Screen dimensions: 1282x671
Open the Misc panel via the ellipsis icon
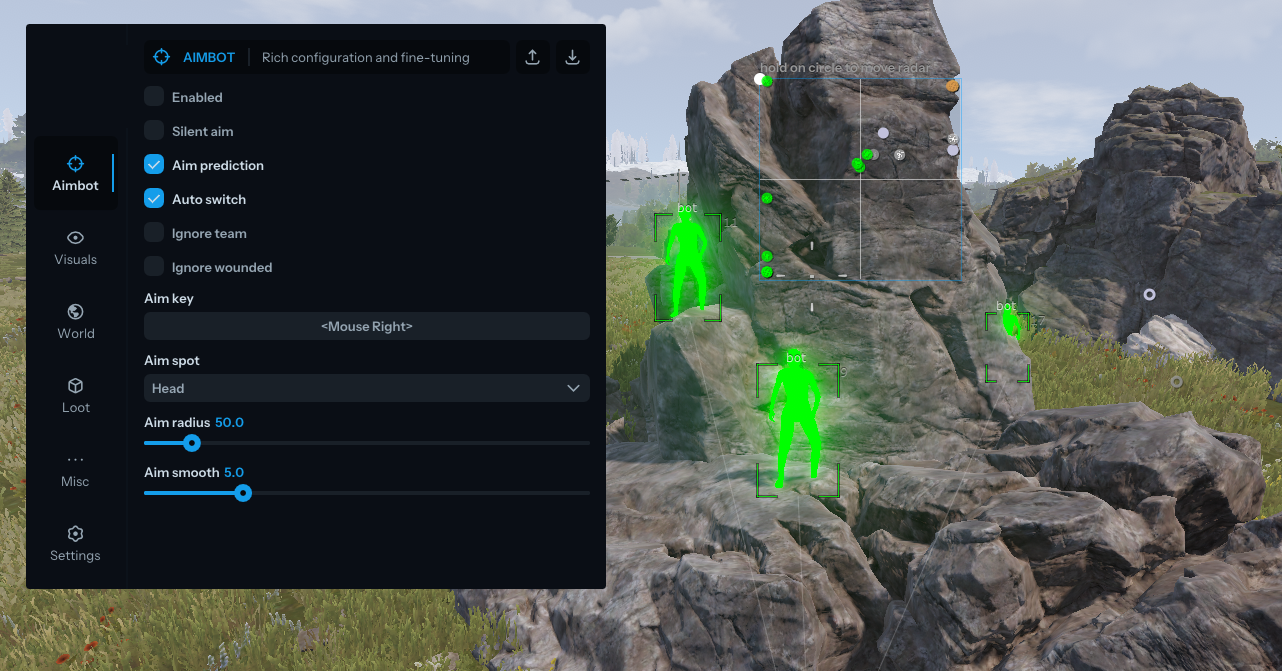pyautogui.click(x=75, y=459)
